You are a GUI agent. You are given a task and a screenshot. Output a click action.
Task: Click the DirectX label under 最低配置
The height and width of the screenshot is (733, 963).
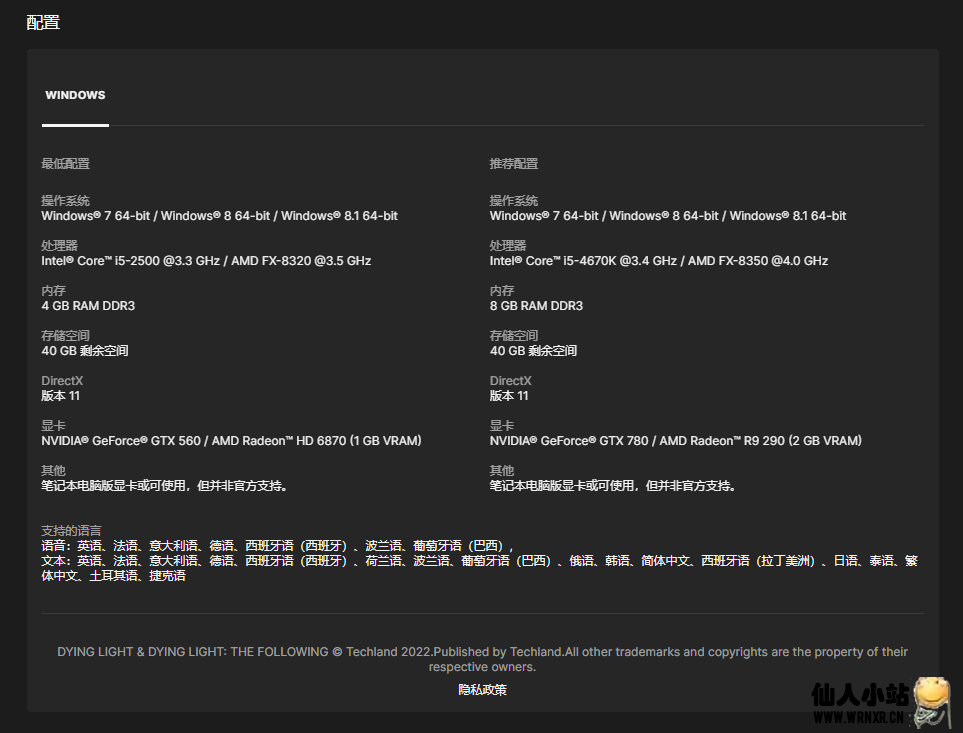(x=63, y=381)
